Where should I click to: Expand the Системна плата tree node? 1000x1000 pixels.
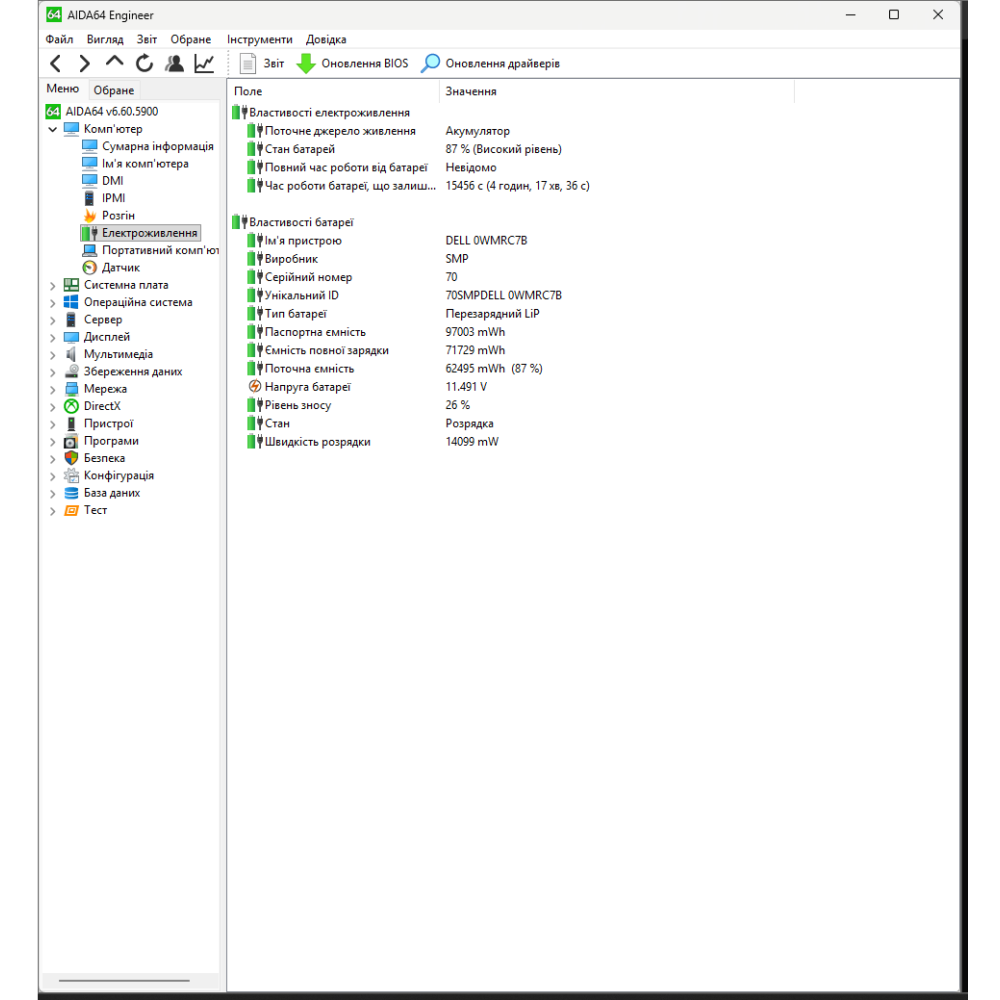click(x=53, y=285)
